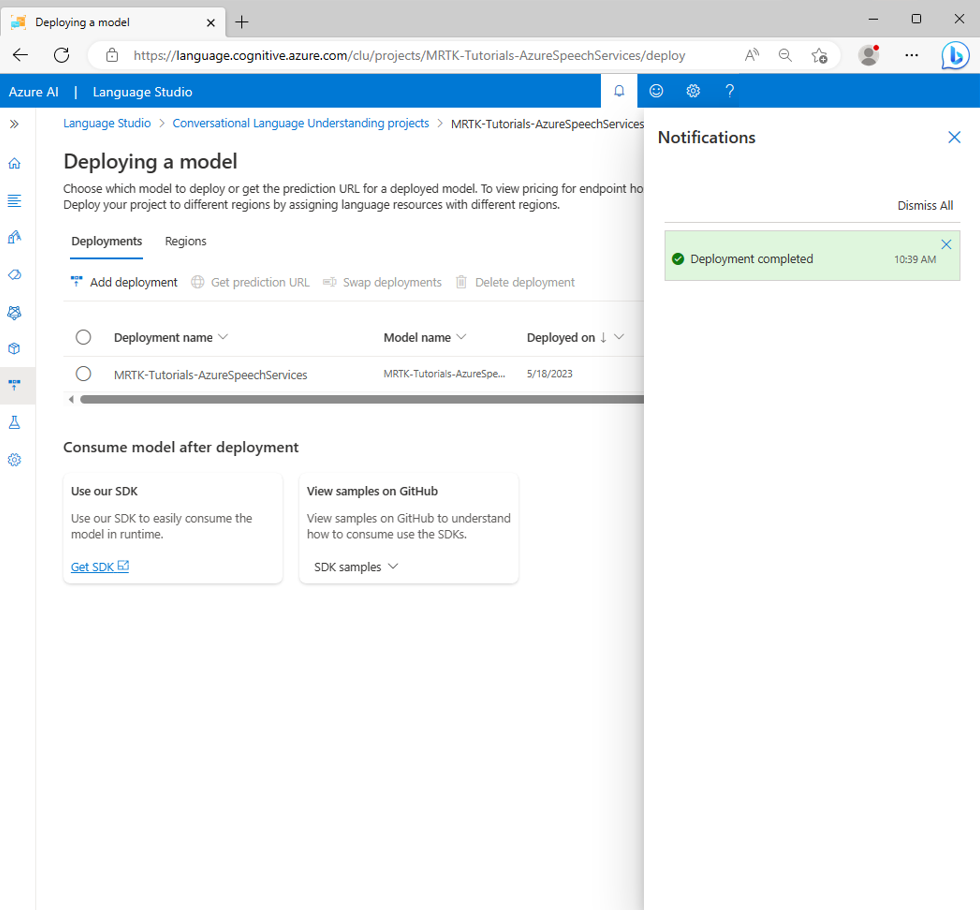Open the feedback smiley icon
This screenshot has height=910, width=980.
click(x=656, y=91)
